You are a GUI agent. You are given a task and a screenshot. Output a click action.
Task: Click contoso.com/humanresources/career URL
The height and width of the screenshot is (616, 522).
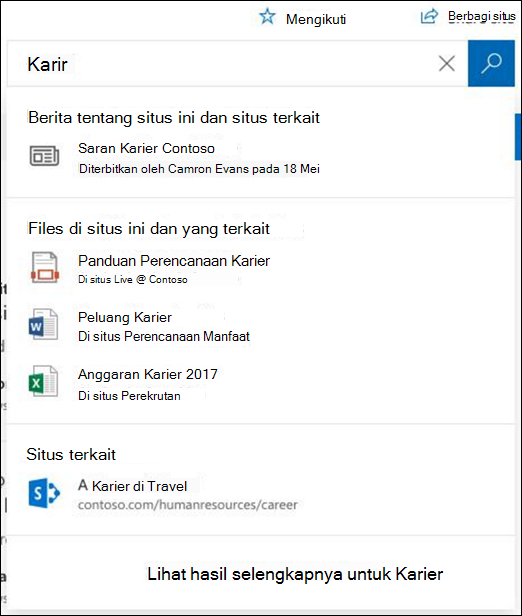[x=187, y=505]
